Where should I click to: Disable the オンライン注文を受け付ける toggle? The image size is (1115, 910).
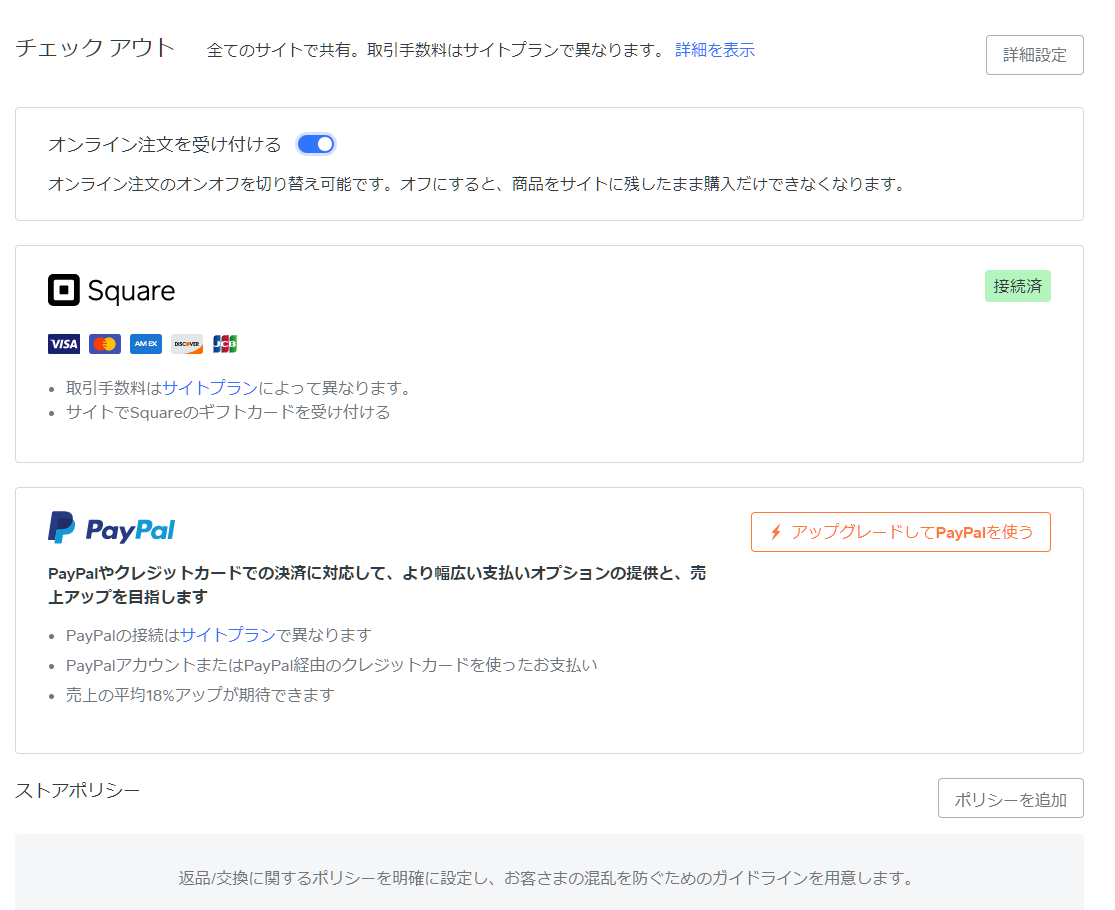point(316,144)
